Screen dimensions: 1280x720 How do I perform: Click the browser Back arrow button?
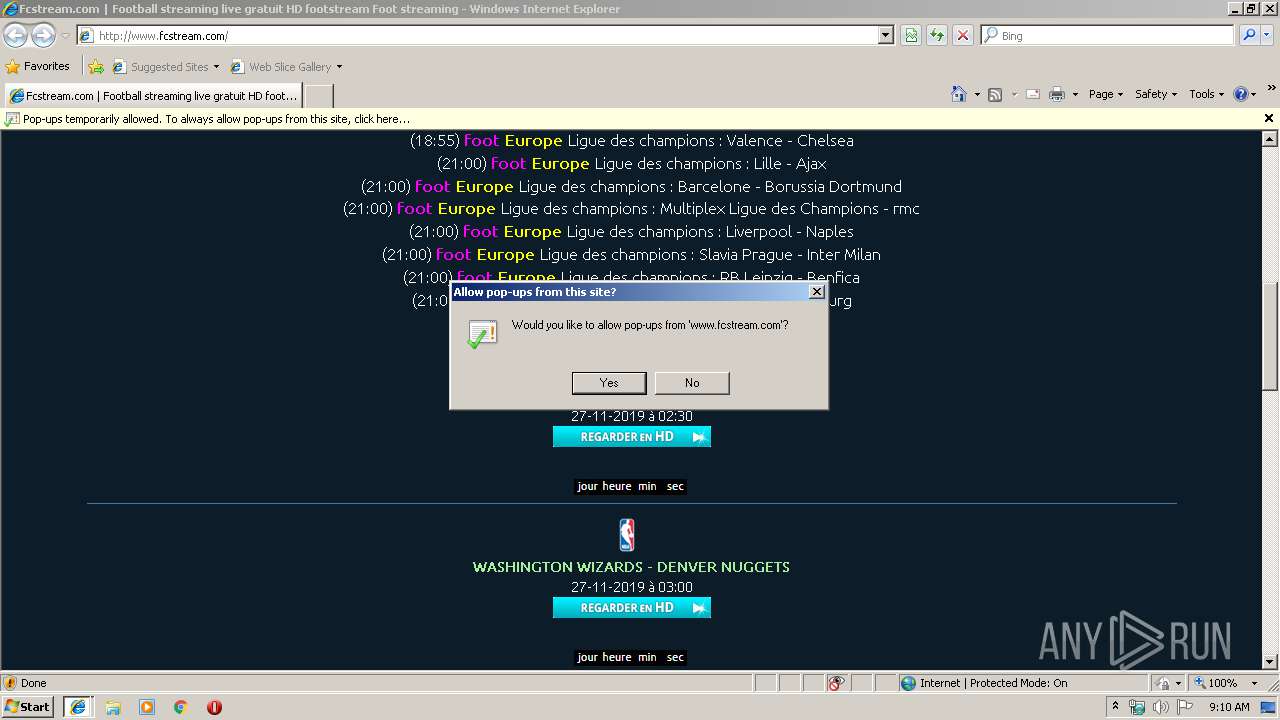click(16, 35)
